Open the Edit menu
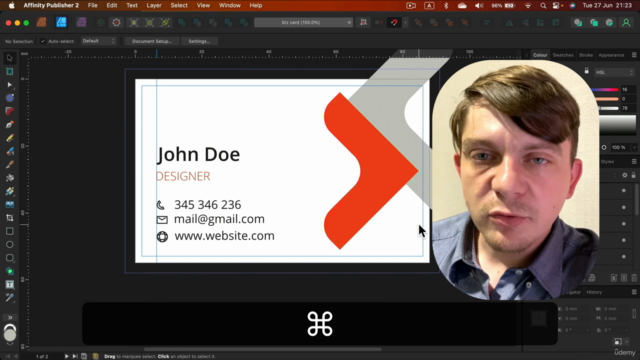 112,5
